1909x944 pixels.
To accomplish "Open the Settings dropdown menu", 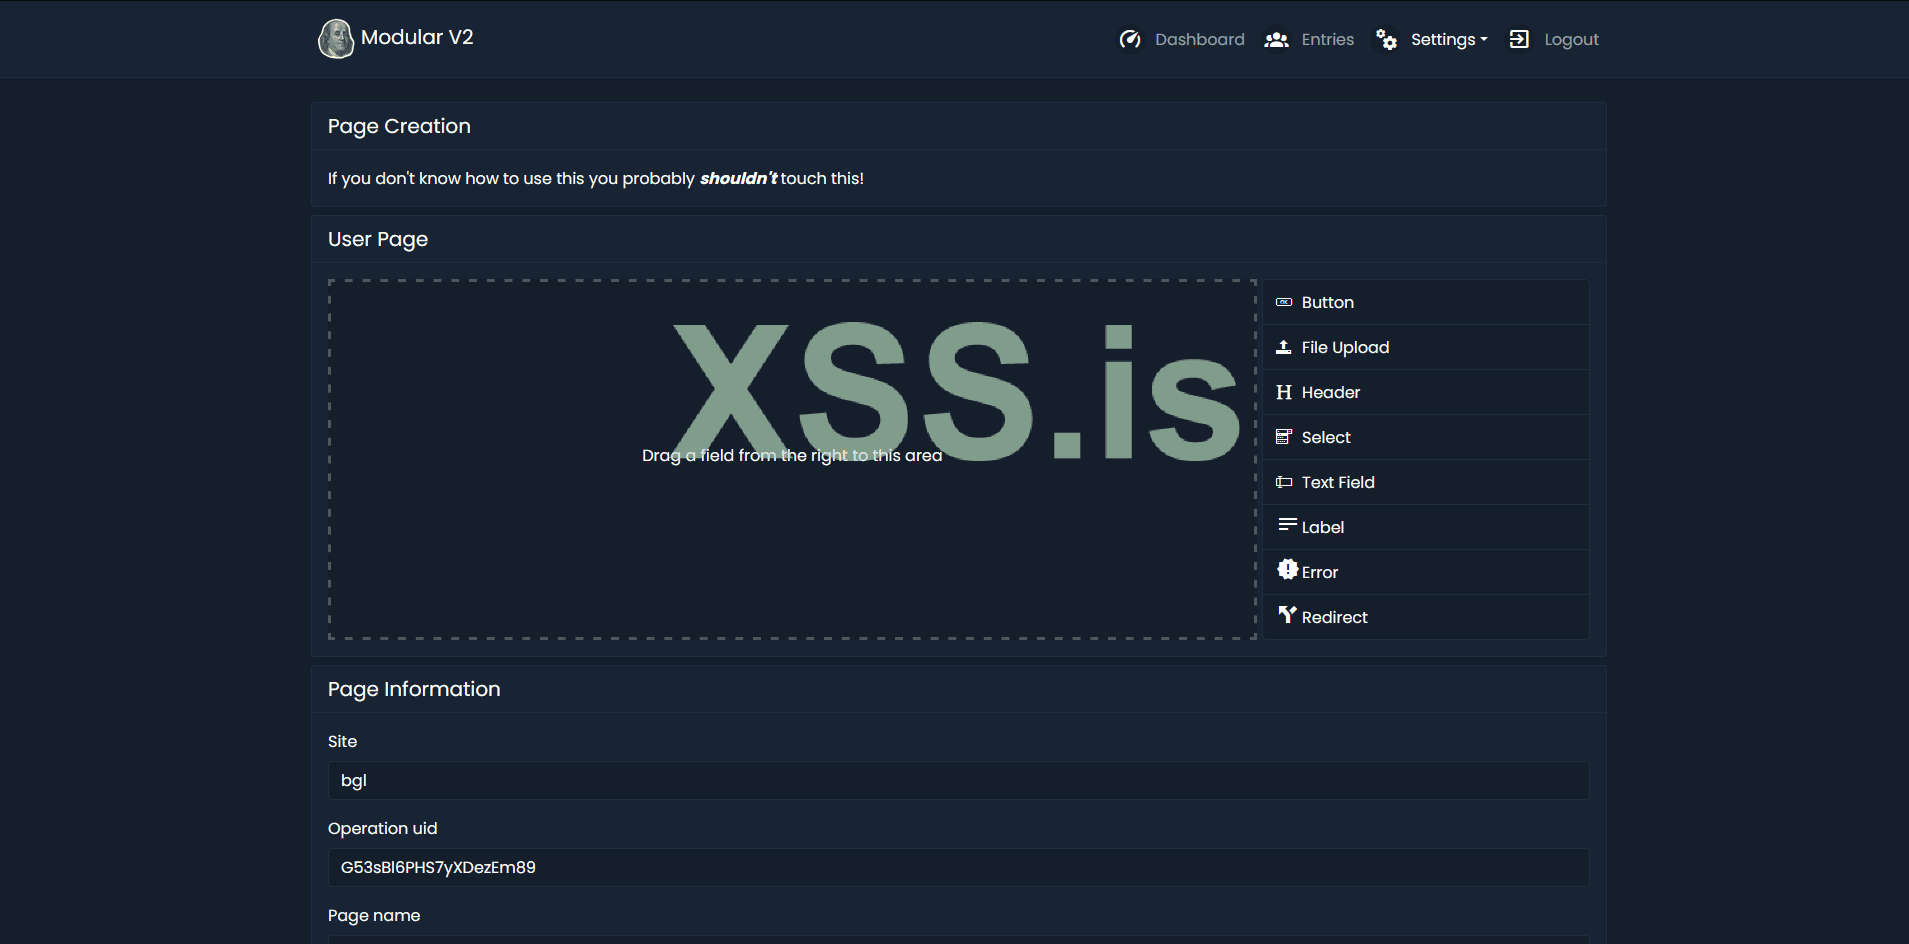I will pyautogui.click(x=1449, y=40).
